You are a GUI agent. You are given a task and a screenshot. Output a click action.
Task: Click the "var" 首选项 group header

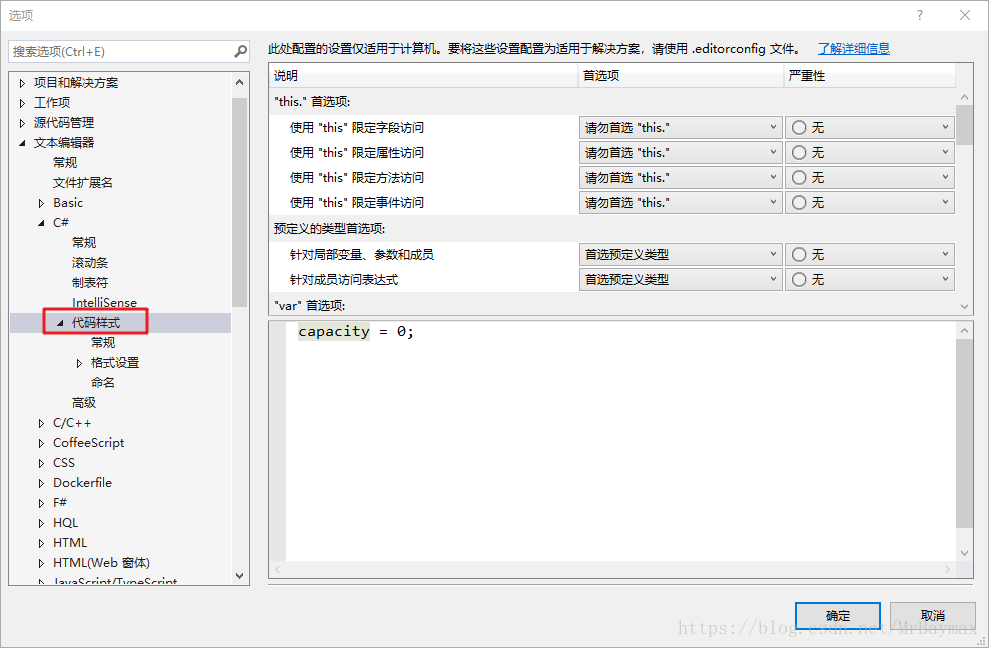point(310,305)
